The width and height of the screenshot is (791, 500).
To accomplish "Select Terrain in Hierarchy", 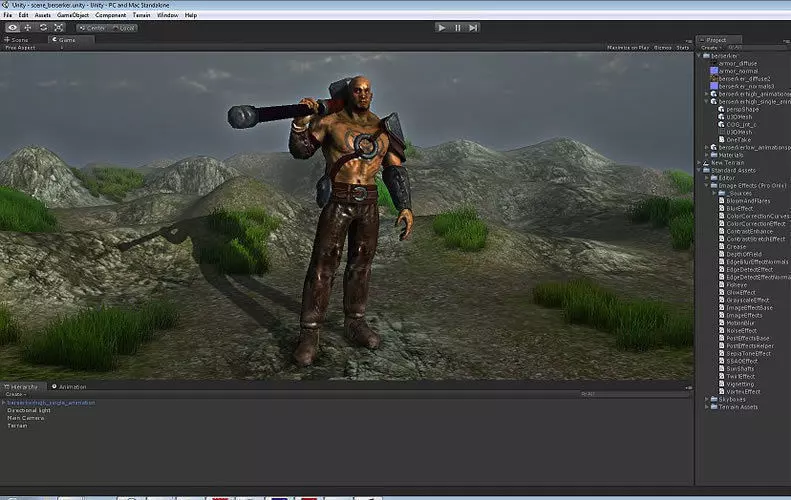I will tap(17, 425).
